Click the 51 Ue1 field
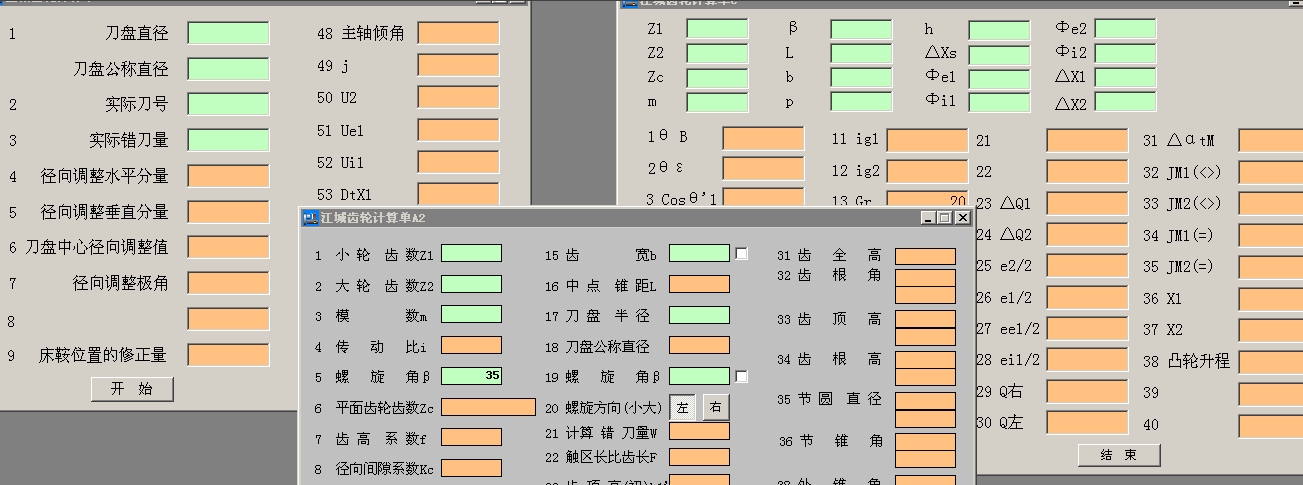 458,130
